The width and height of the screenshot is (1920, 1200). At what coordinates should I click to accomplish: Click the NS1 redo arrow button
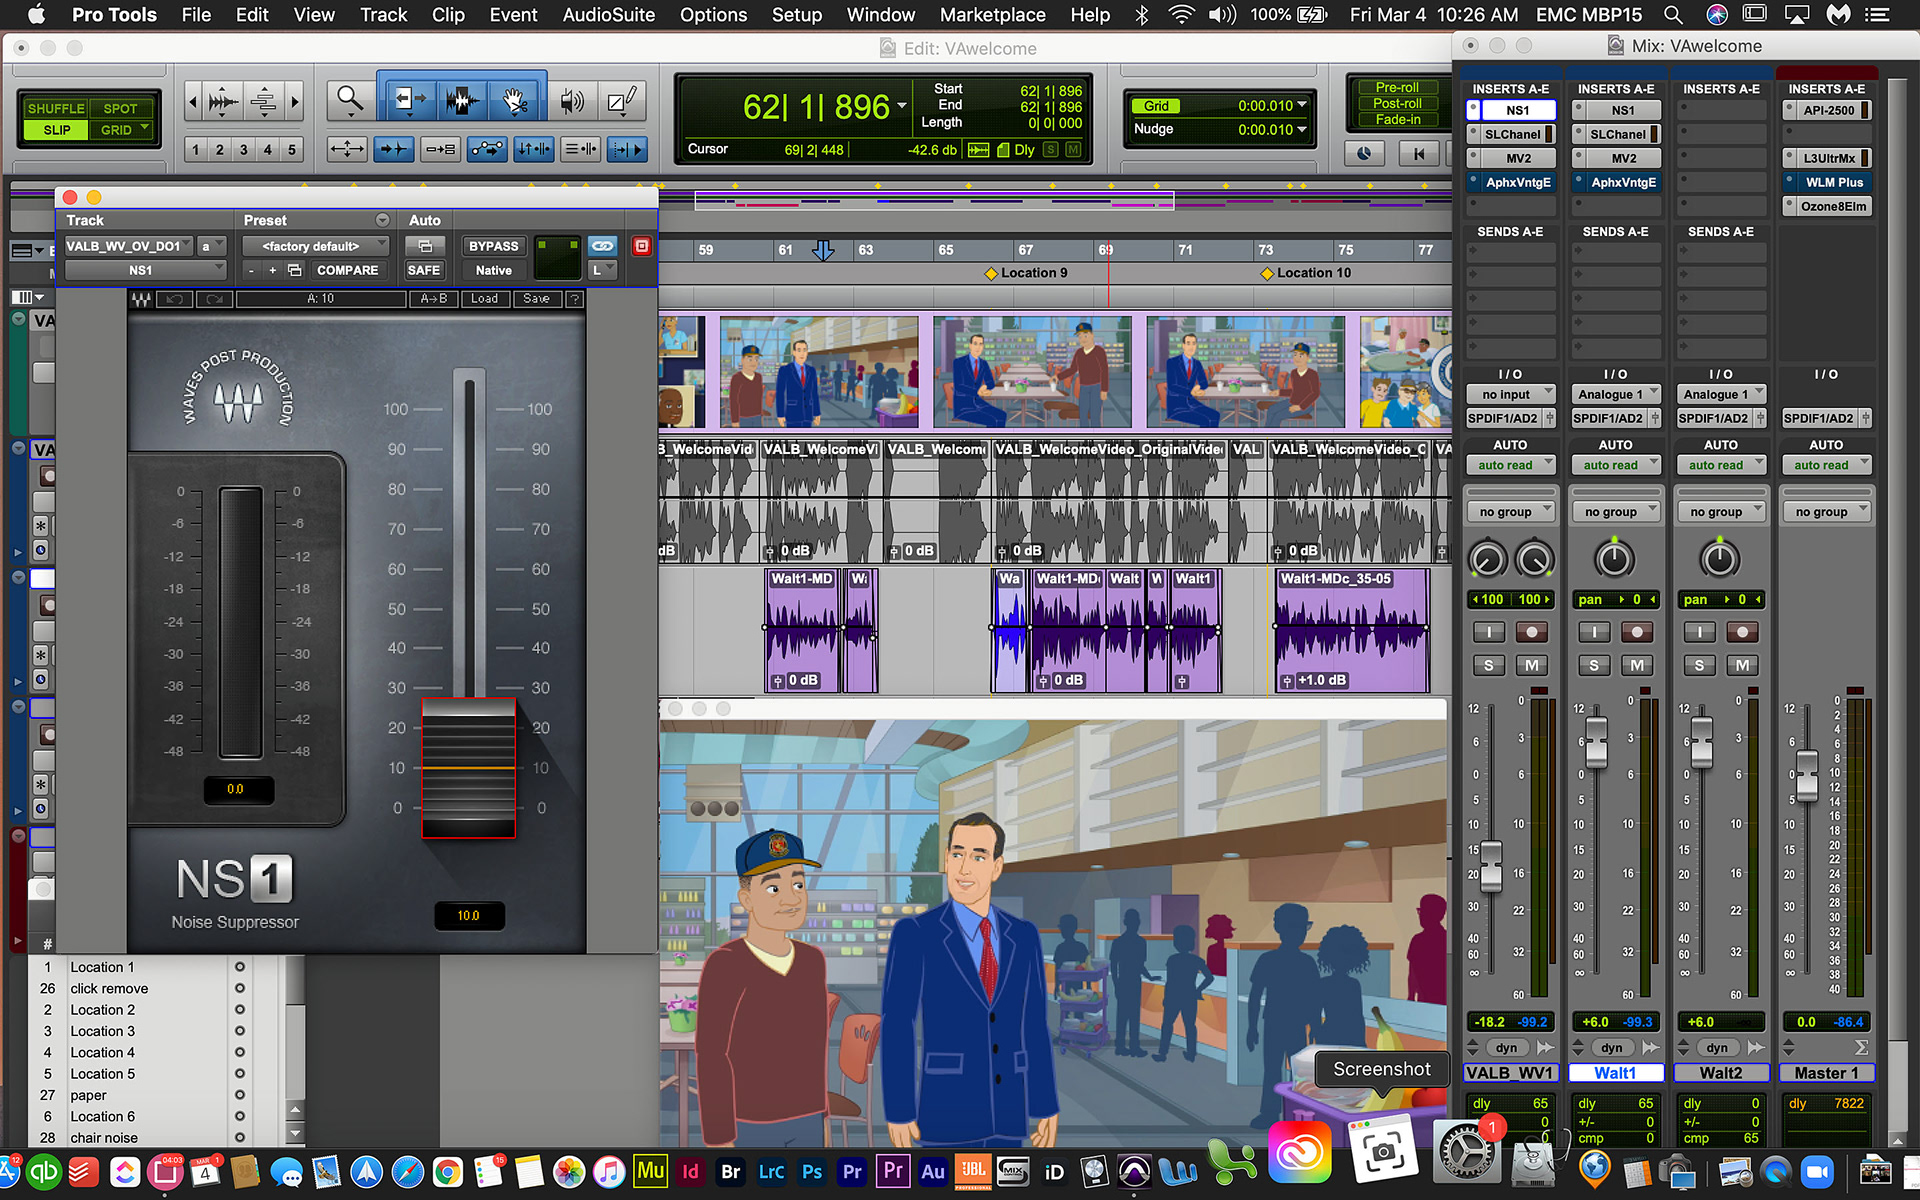click(x=213, y=299)
